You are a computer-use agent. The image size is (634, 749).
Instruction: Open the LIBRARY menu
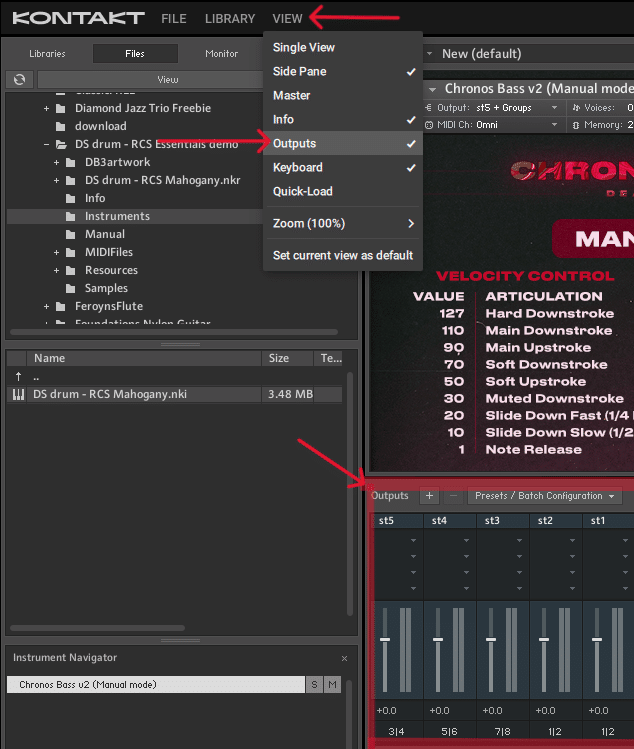[230, 19]
